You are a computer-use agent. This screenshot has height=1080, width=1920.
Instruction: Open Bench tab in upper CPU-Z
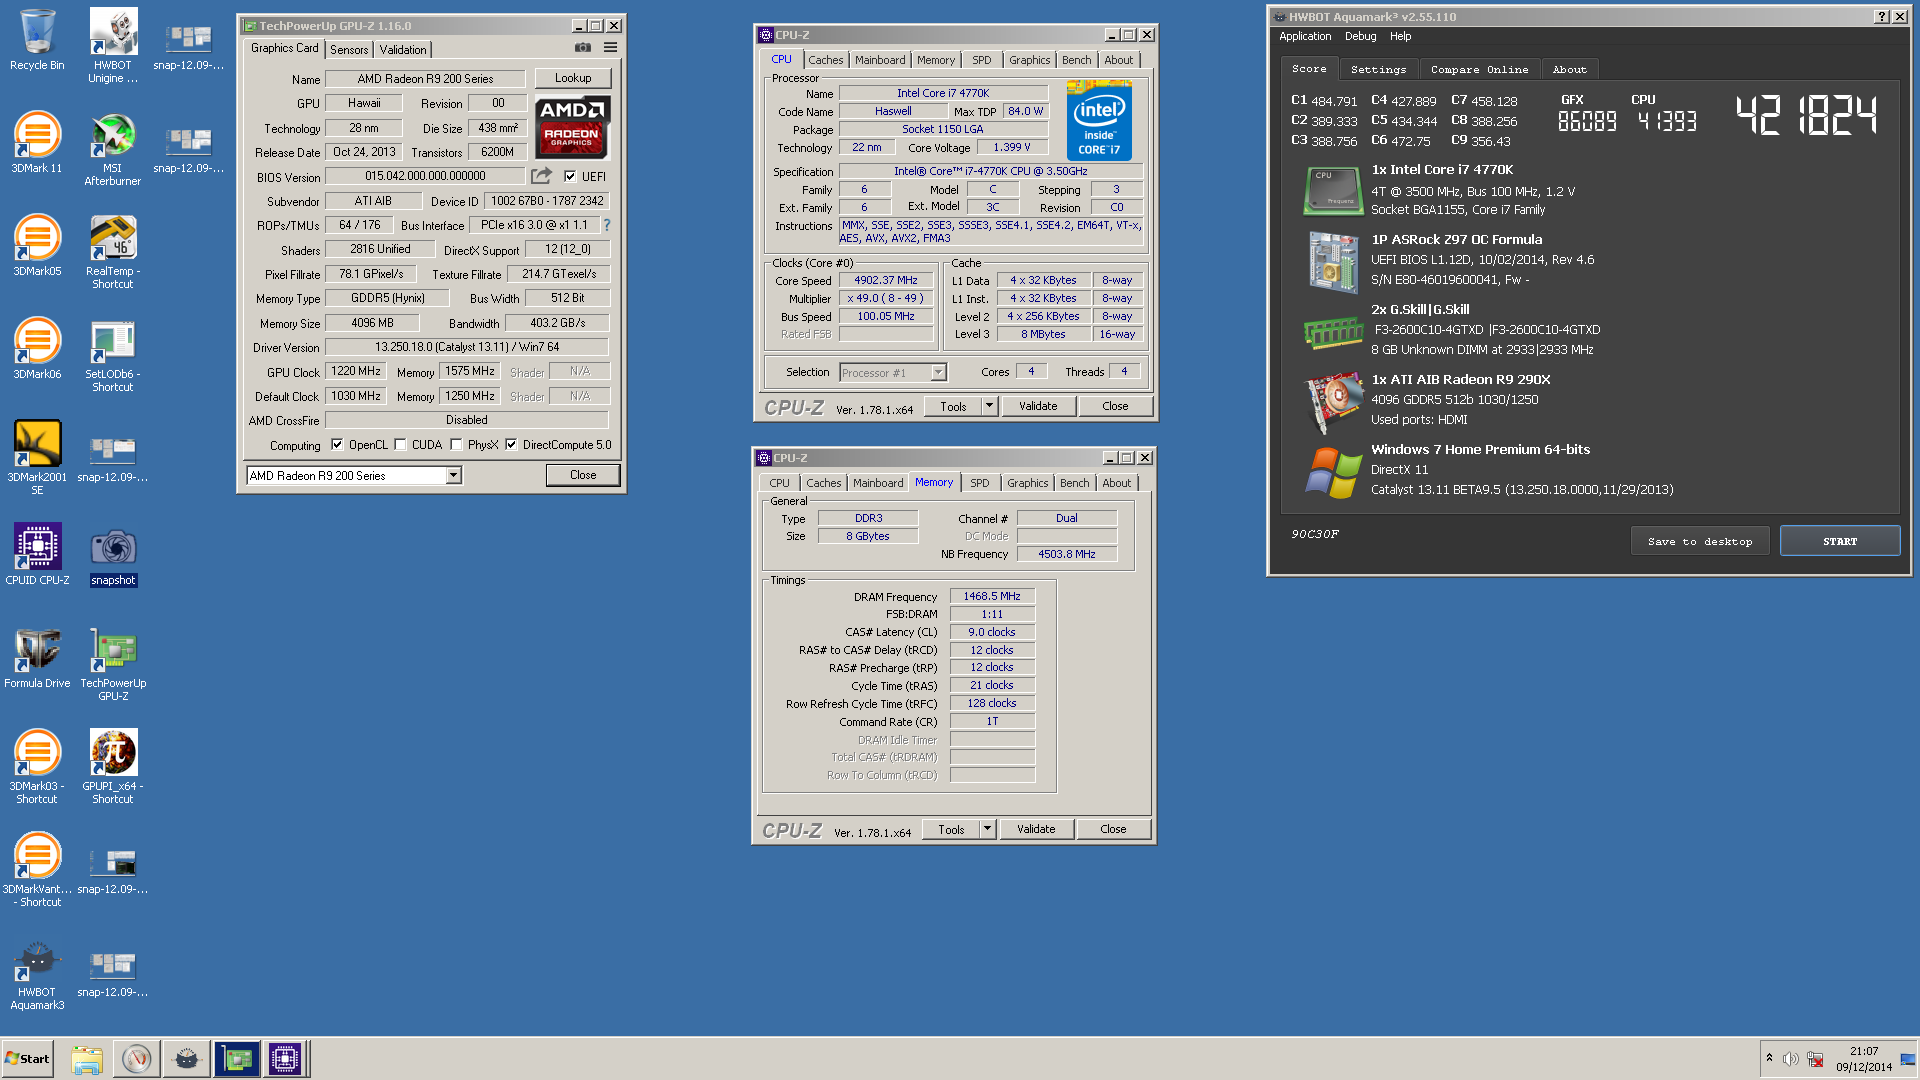click(x=1077, y=60)
